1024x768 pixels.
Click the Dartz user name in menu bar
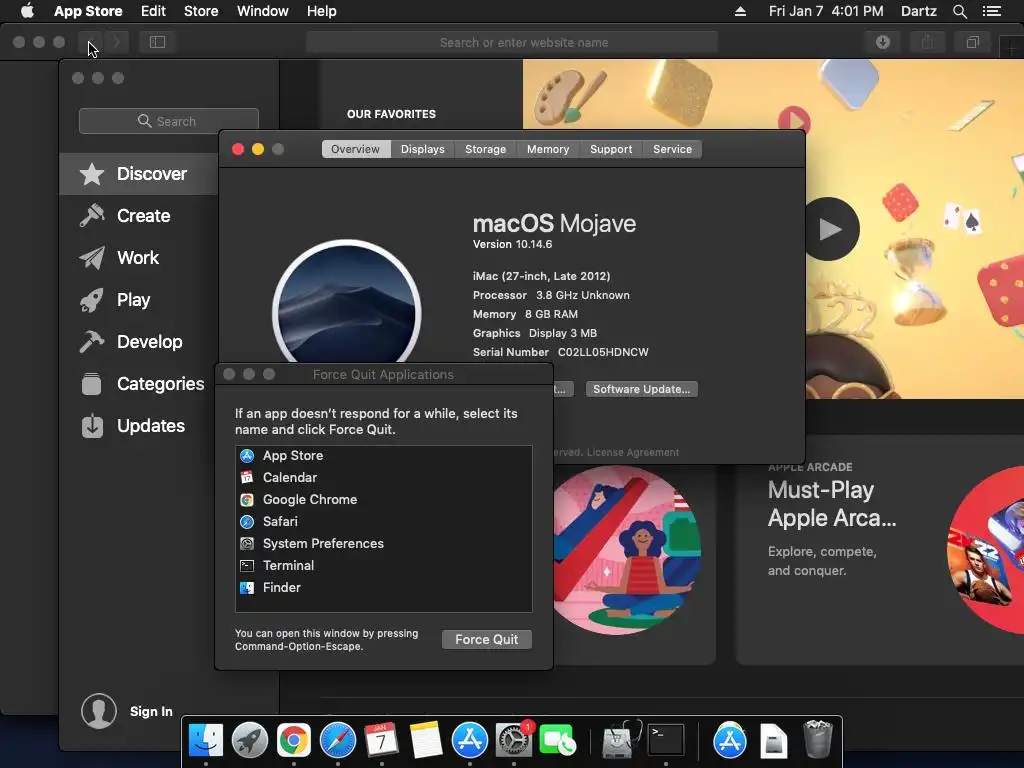(x=918, y=11)
